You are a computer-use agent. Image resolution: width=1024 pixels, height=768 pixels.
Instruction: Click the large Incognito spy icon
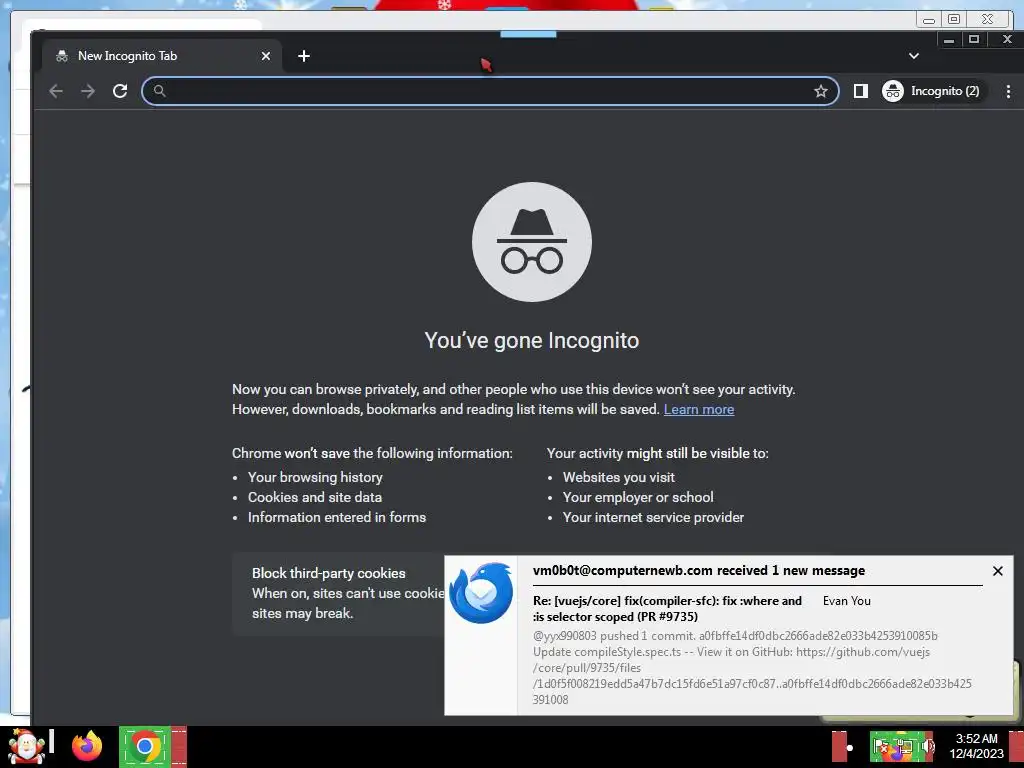[532, 242]
